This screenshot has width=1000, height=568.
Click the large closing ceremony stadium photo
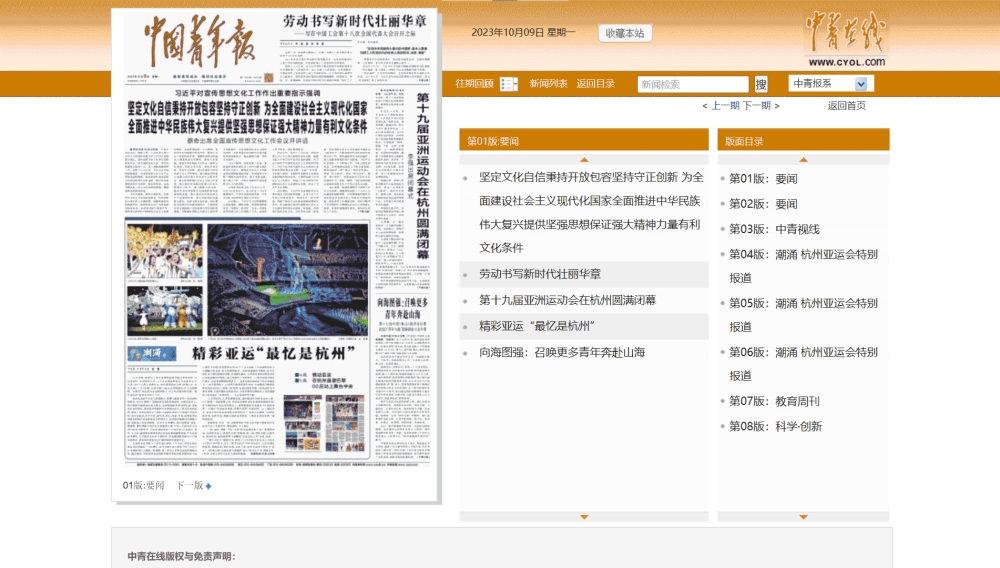pyautogui.click(x=288, y=279)
